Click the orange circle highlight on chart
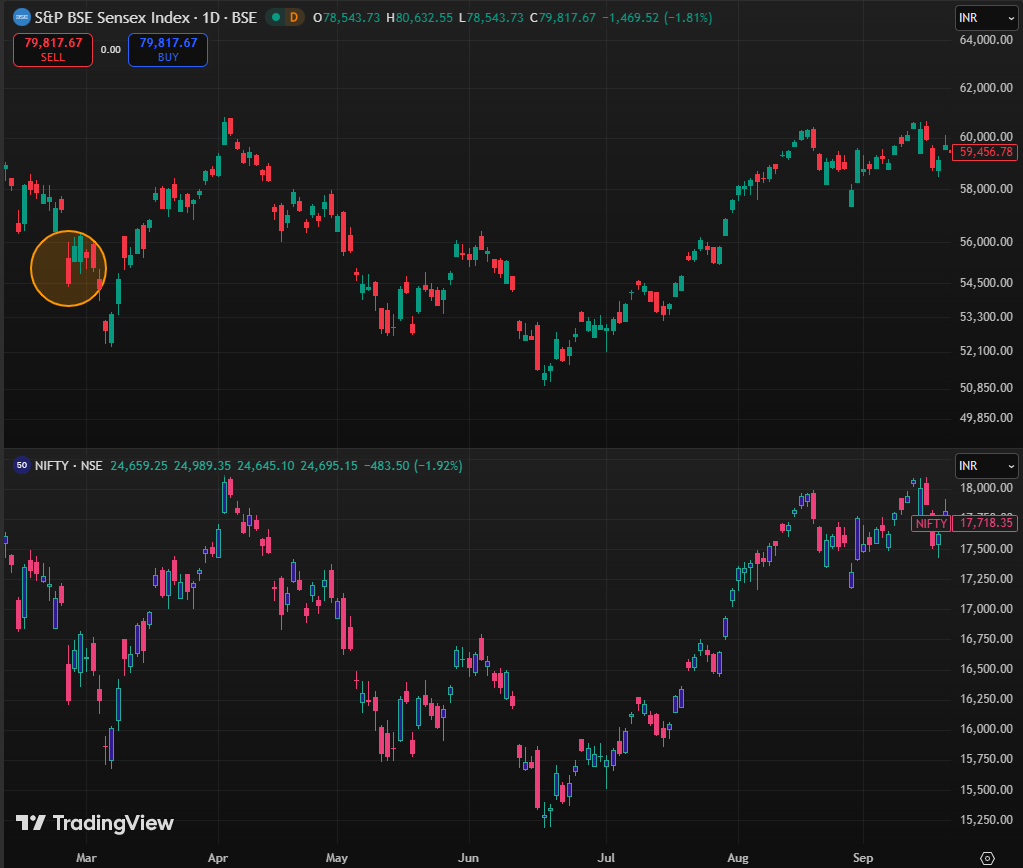1023x868 pixels. coord(68,268)
